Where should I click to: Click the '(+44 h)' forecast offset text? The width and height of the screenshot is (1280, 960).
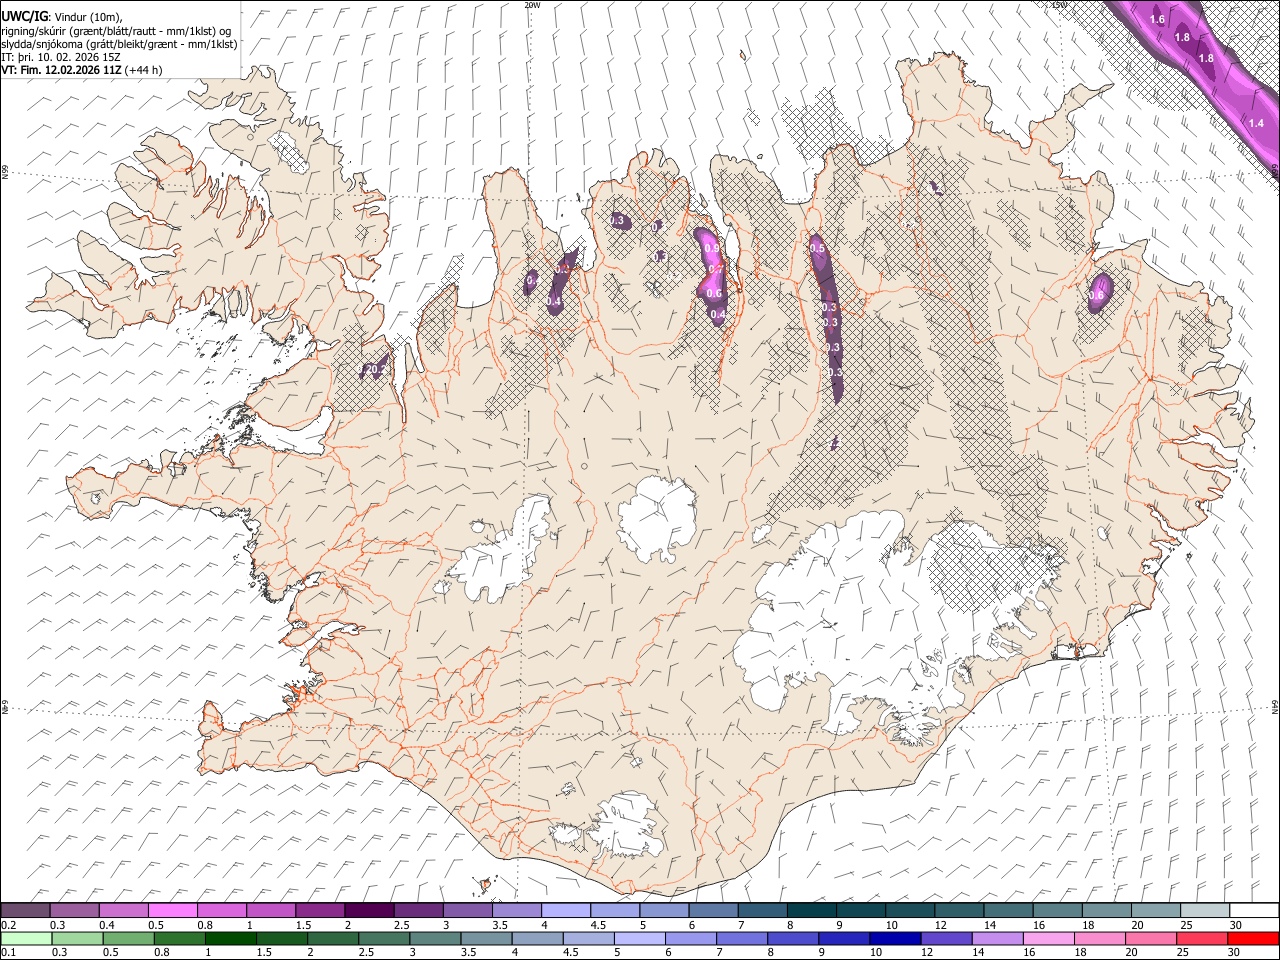(x=144, y=70)
